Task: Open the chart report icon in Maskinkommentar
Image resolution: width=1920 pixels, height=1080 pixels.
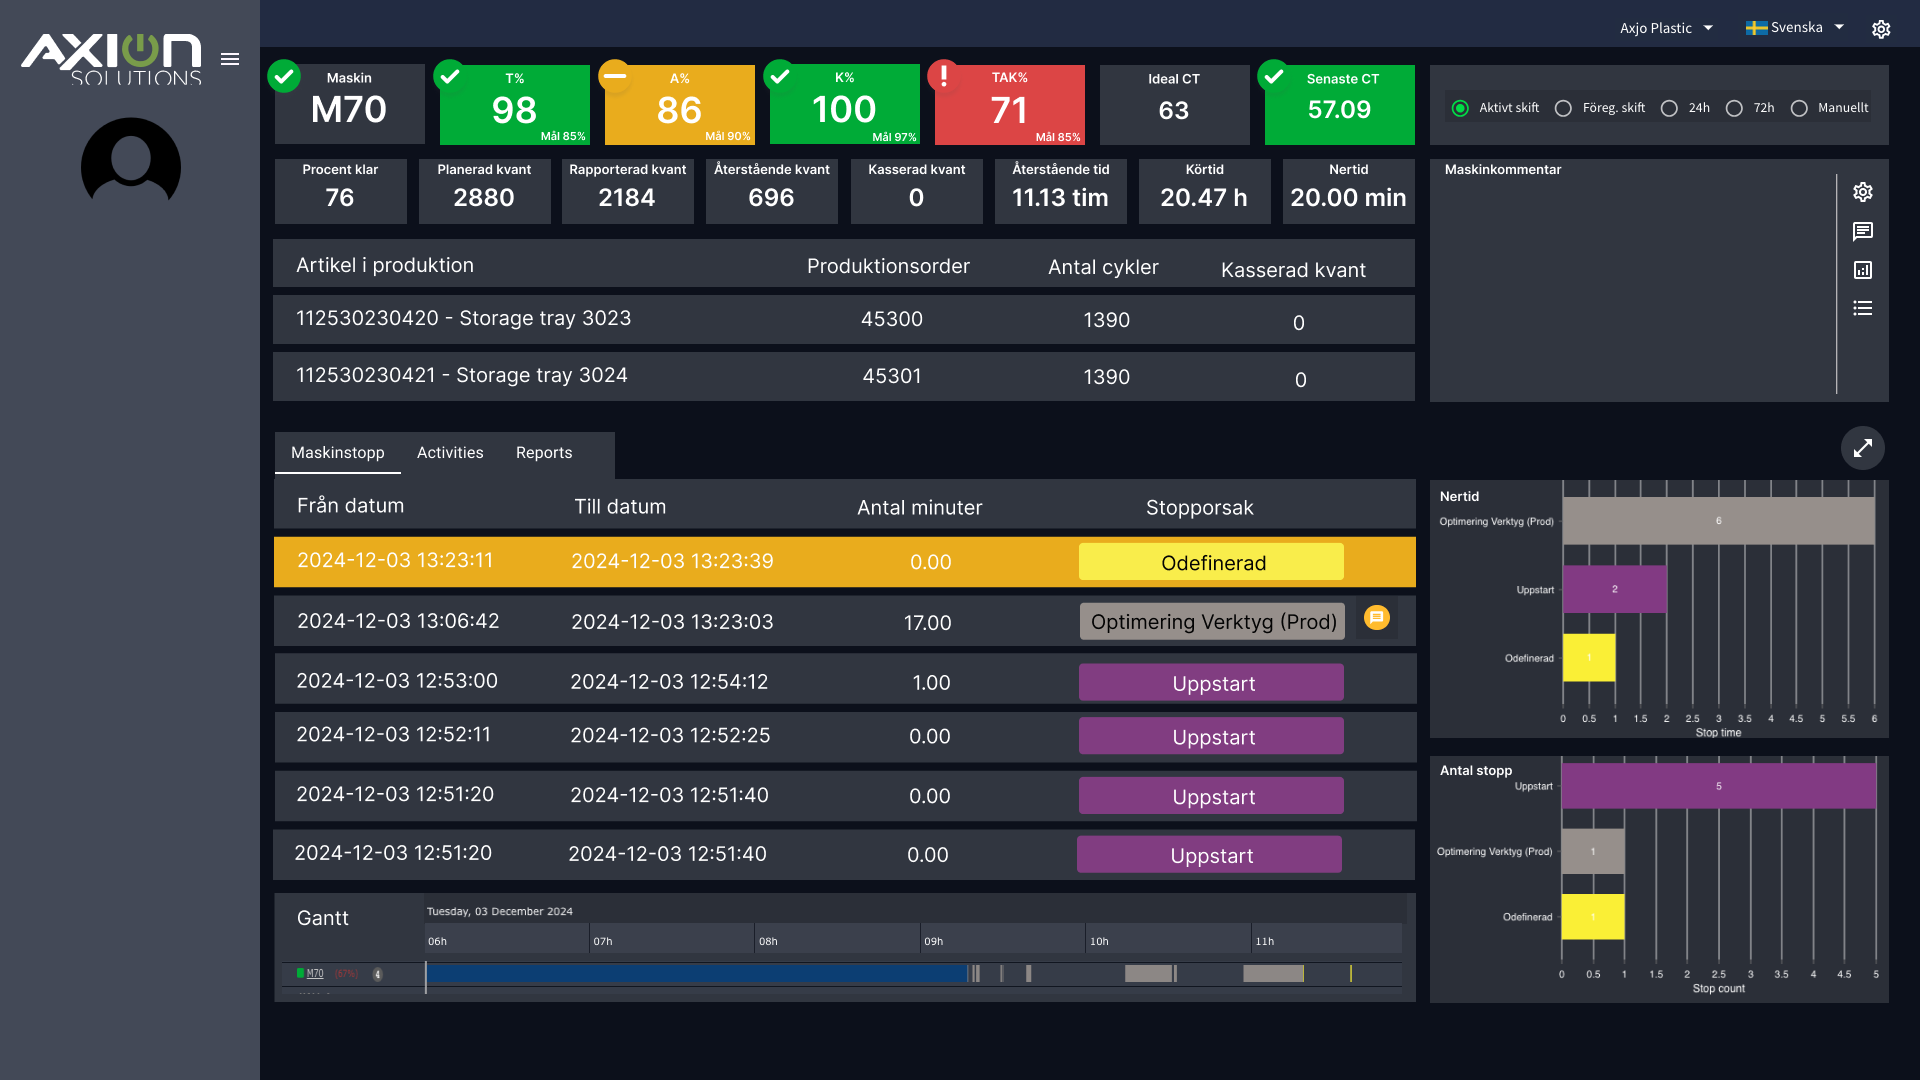Action: click(1863, 270)
